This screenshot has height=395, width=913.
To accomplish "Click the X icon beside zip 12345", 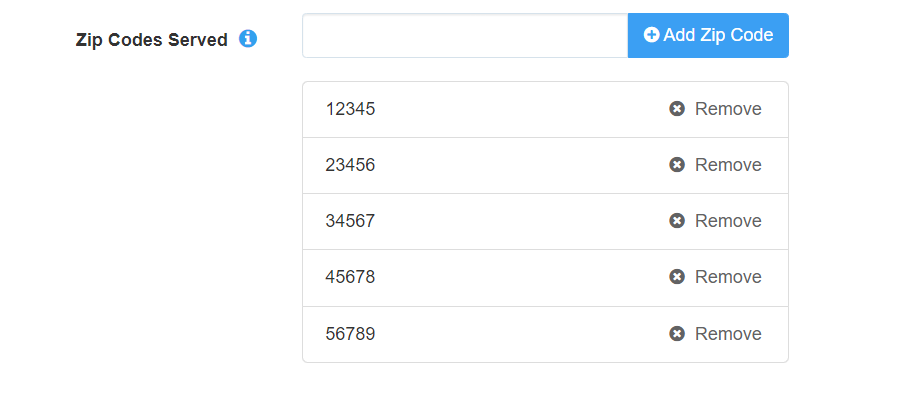I will point(677,109).
